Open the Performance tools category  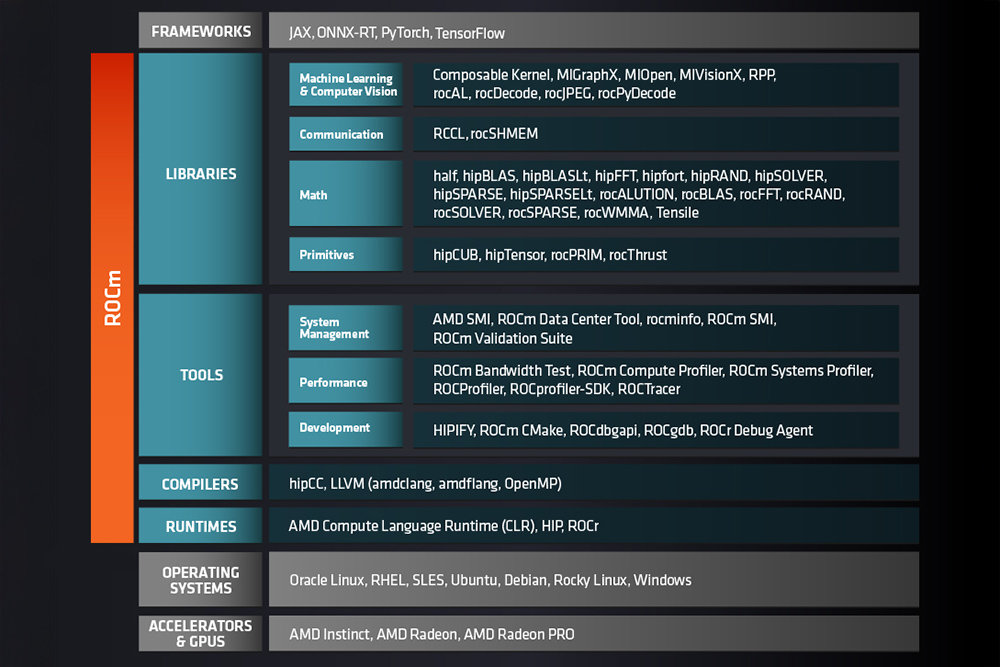click(345, 381)
